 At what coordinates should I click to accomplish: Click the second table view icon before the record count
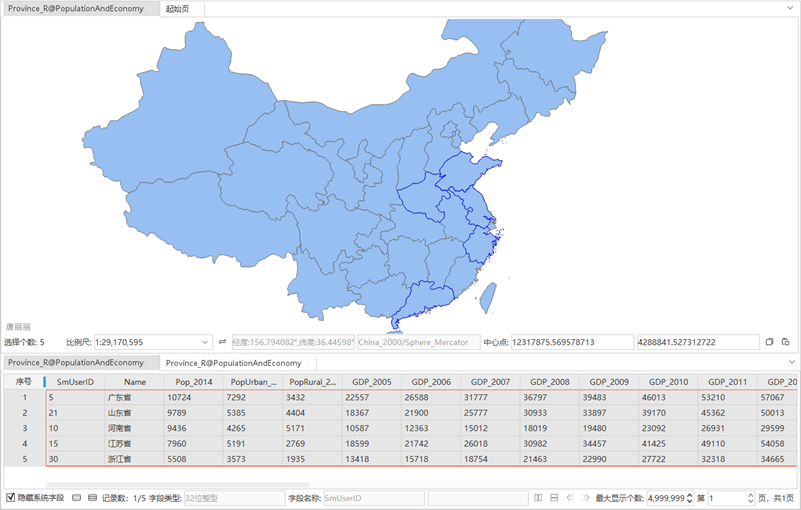coord(92,497)
